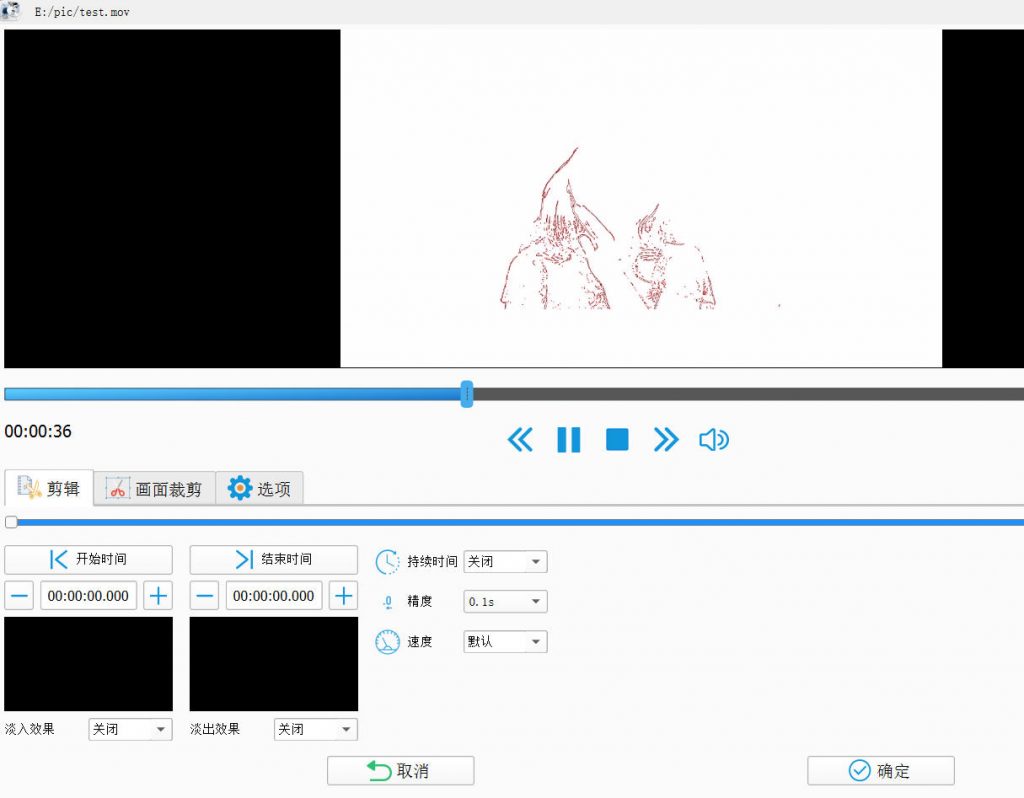Decrease end time with minus button
Viewport: 1024px width, 798px height.
tap(204, 596)
